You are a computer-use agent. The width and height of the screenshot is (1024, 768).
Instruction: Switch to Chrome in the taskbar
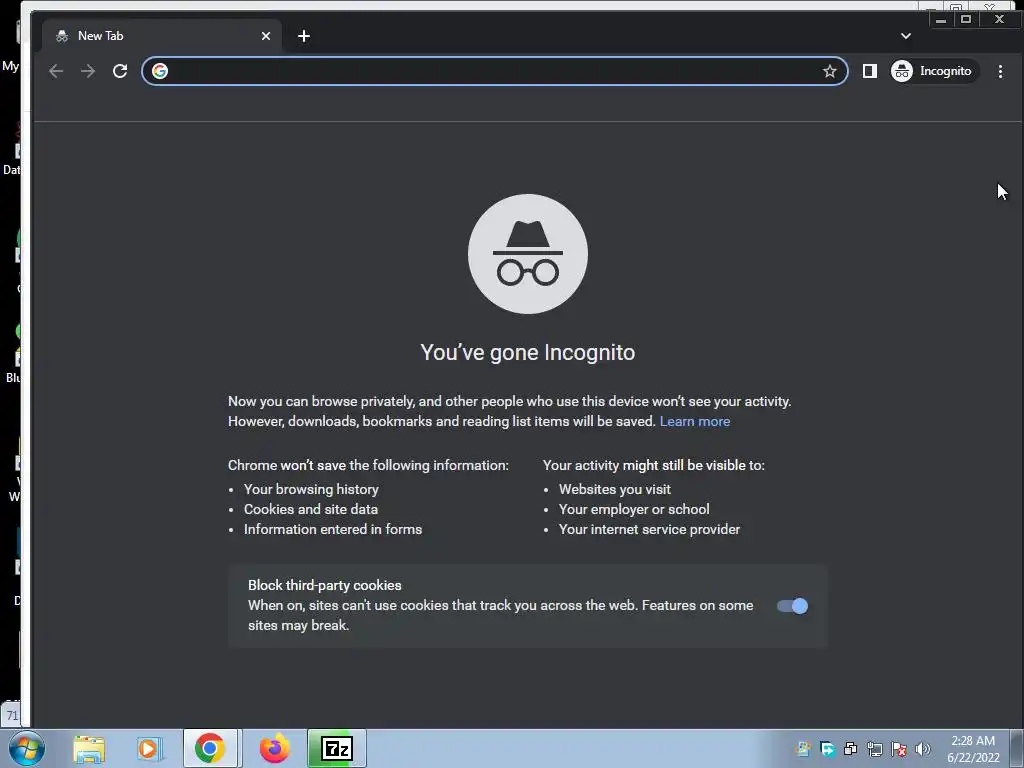210,748
